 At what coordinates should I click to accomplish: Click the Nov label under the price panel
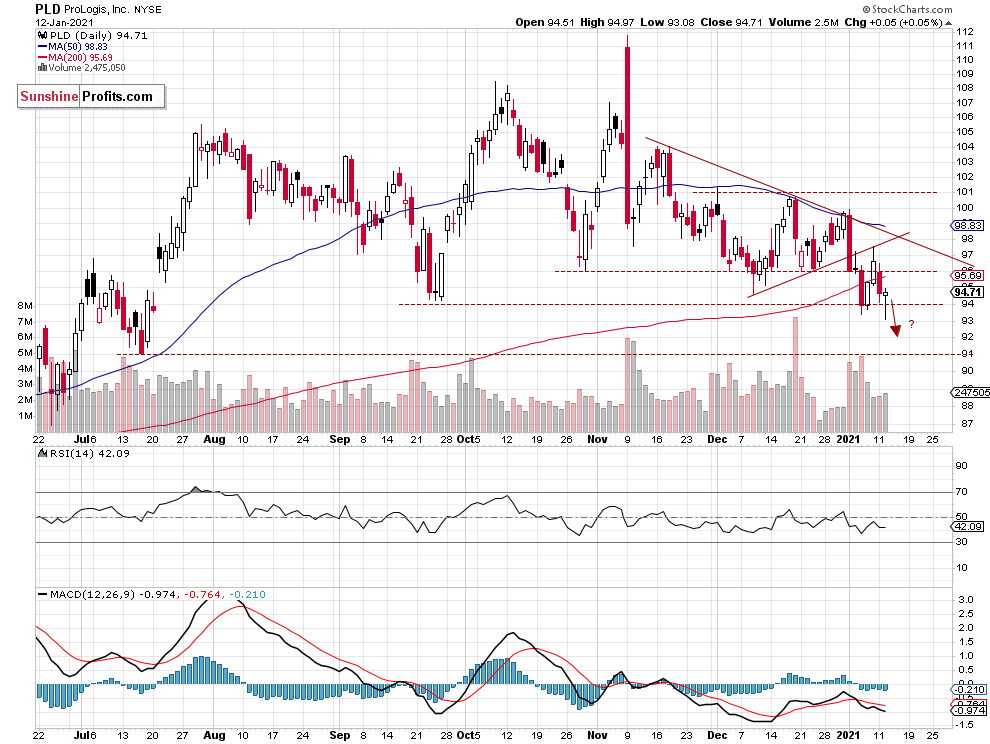tap(597, 440)
